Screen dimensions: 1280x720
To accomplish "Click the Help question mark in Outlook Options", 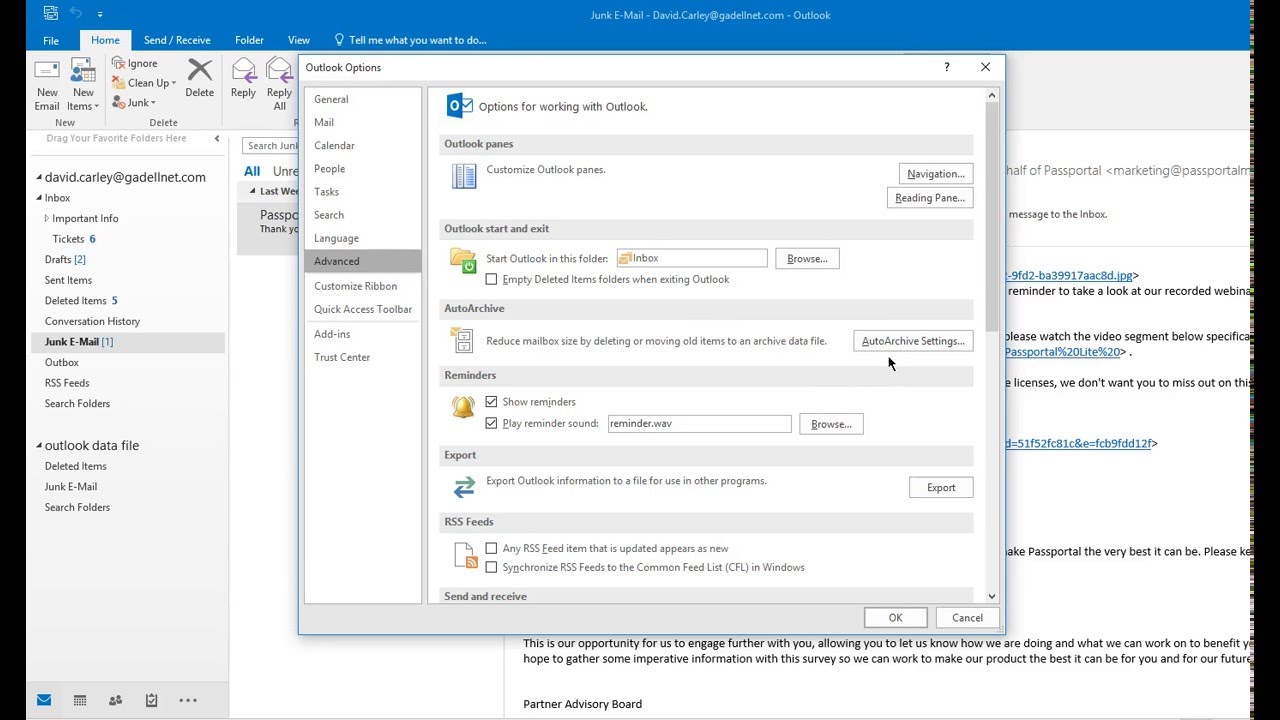I will tap(946, 67).
